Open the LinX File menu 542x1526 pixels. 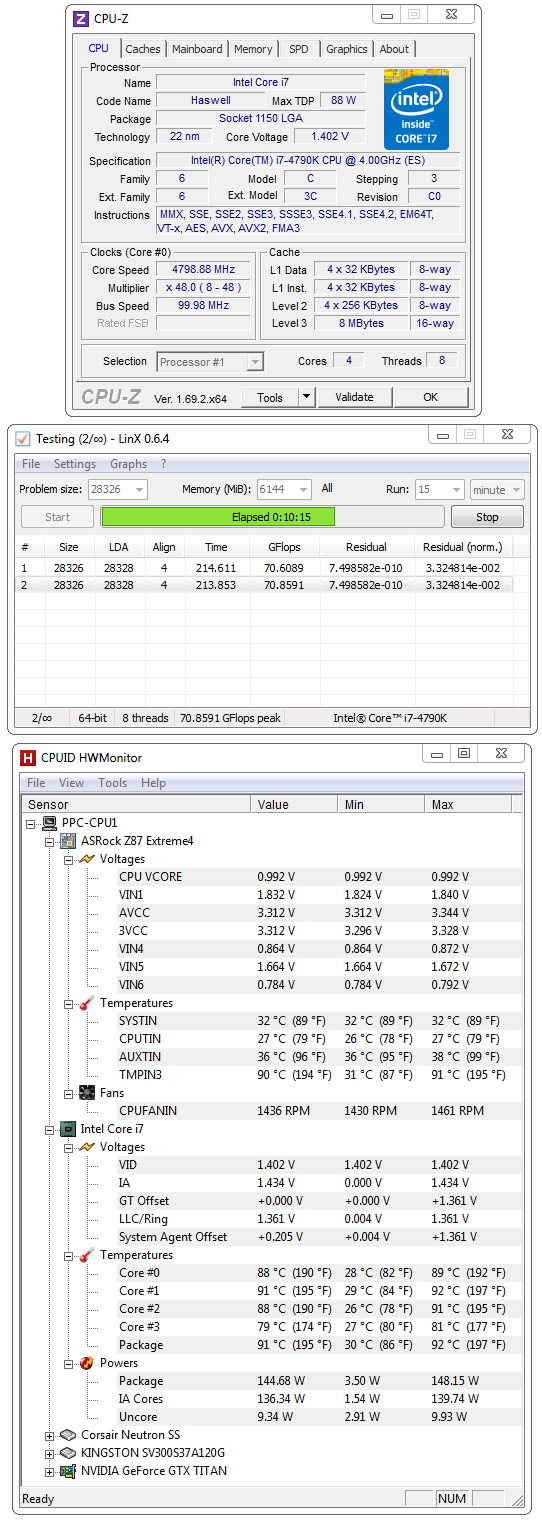[31, 464]
